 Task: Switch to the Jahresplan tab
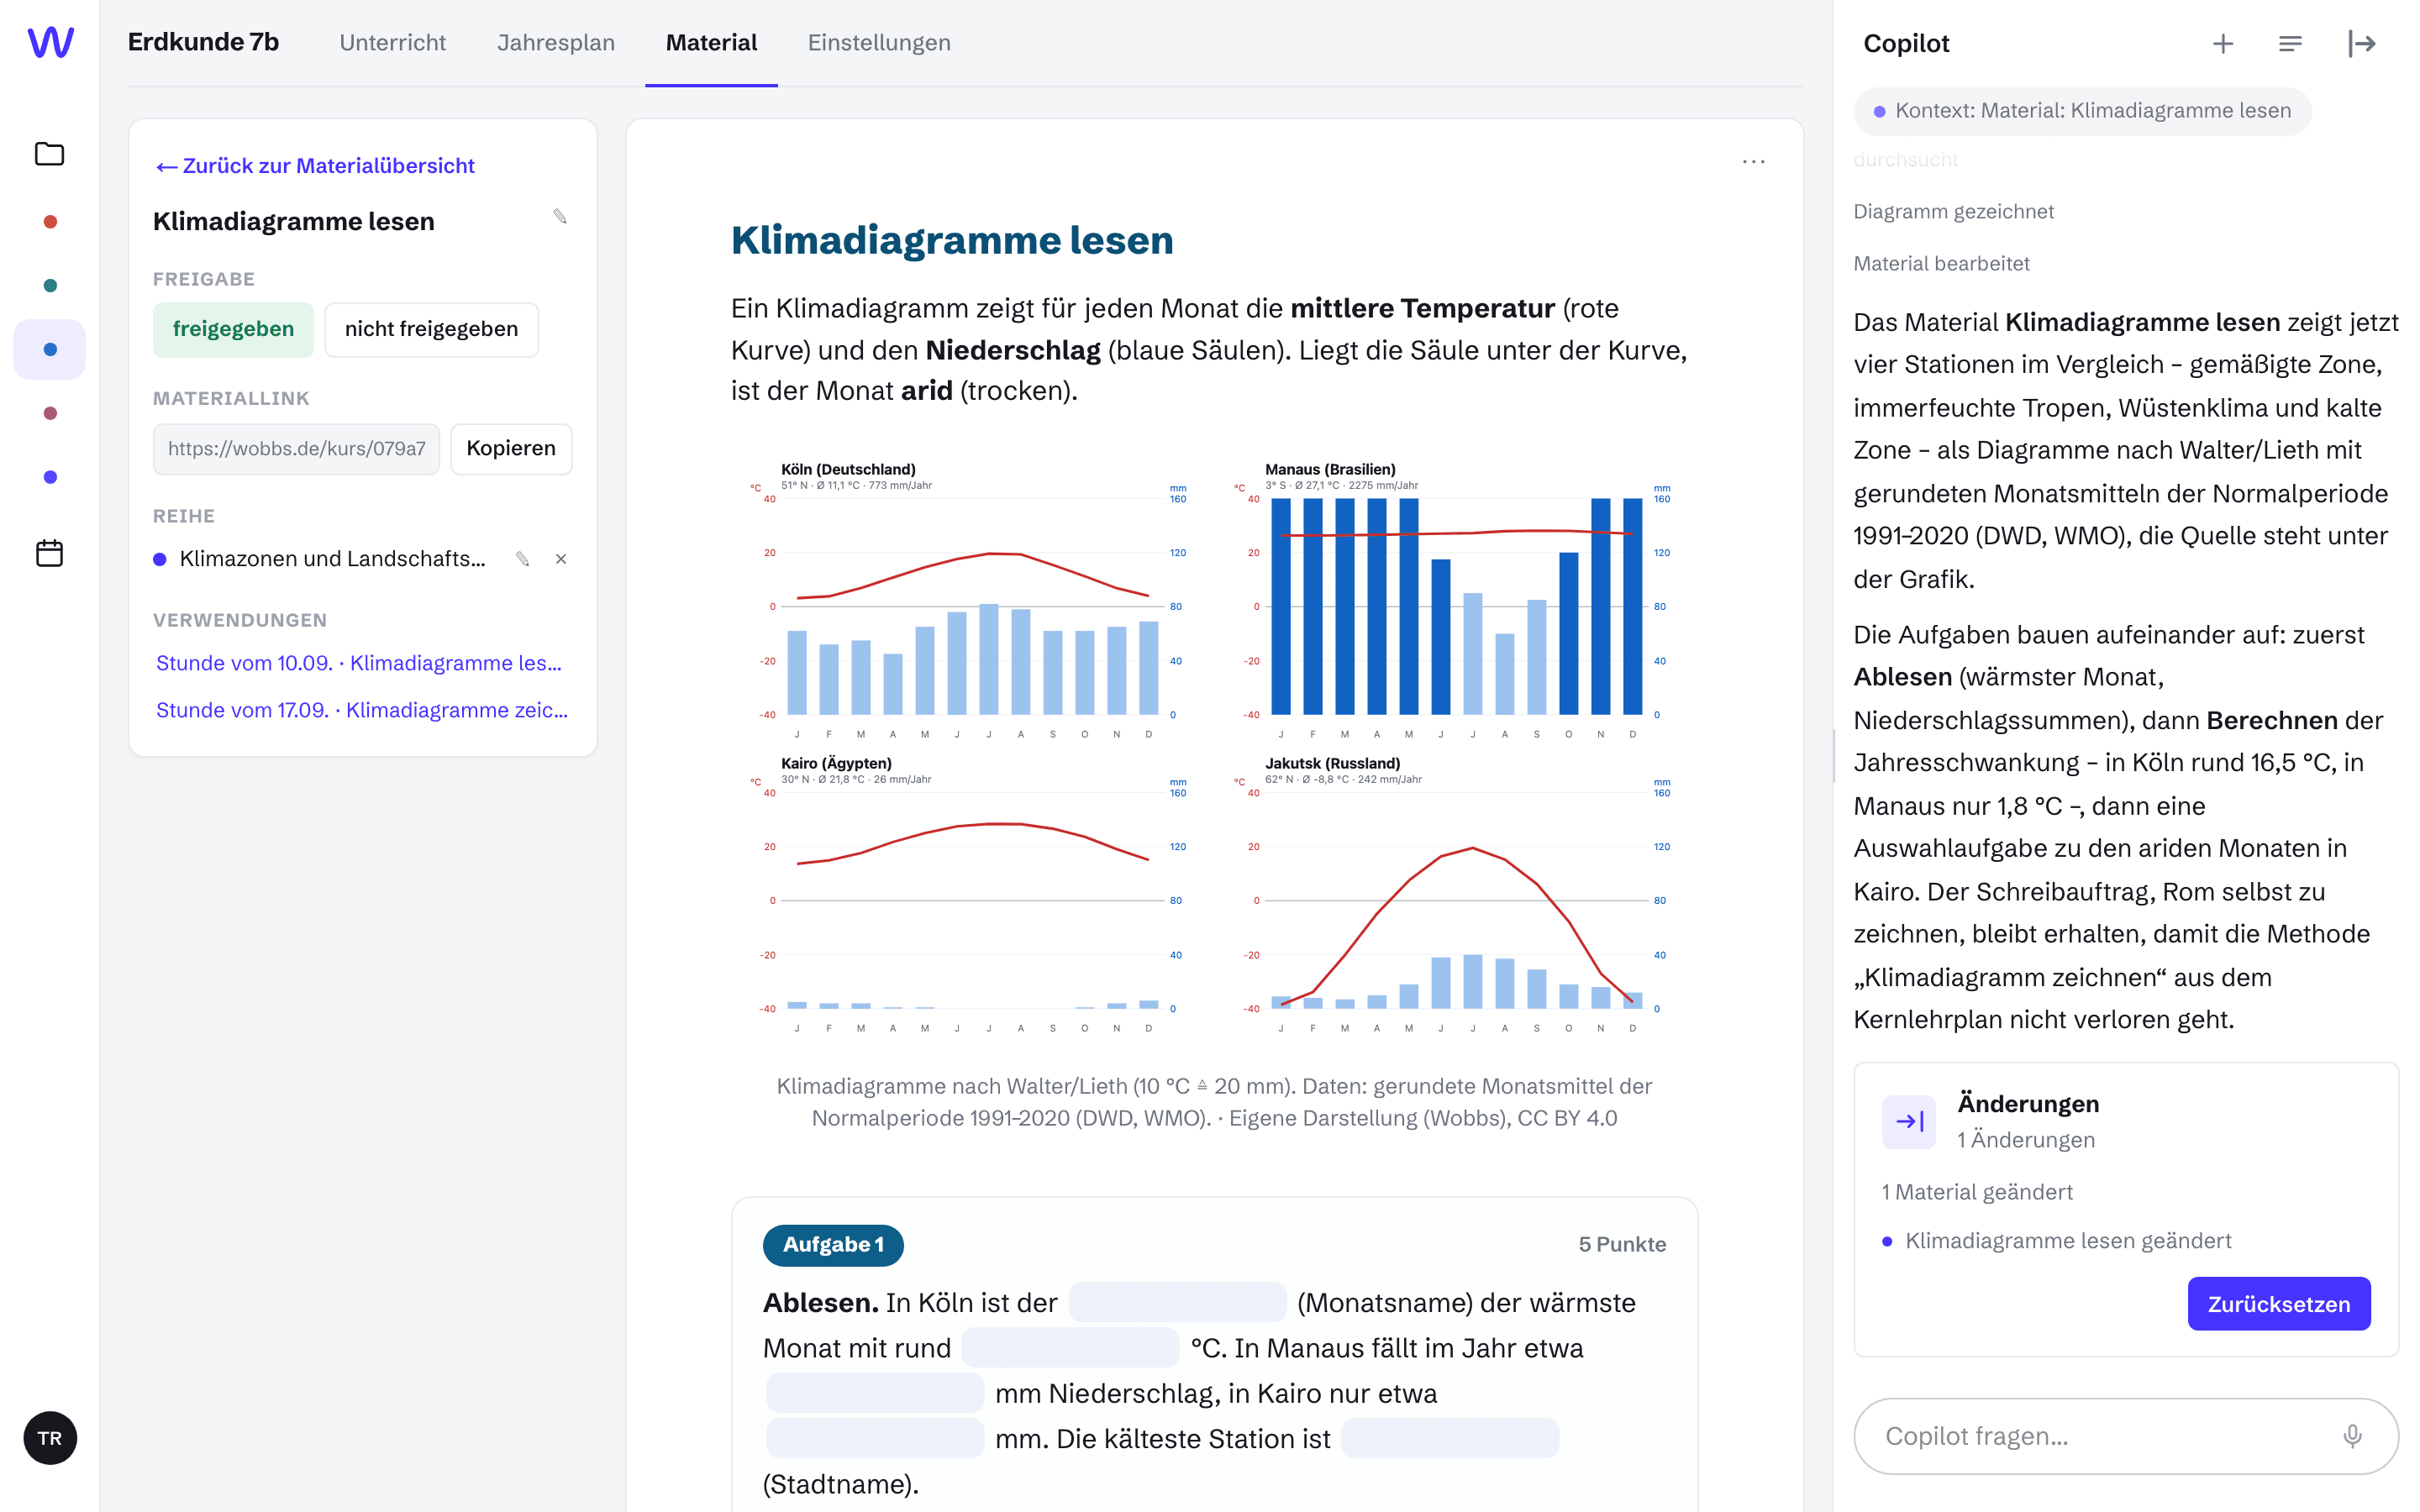tap(556, 43)
